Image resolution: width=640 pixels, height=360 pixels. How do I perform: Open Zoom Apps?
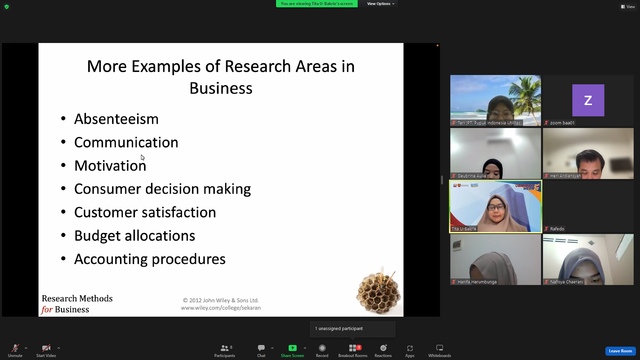[410, 350]
